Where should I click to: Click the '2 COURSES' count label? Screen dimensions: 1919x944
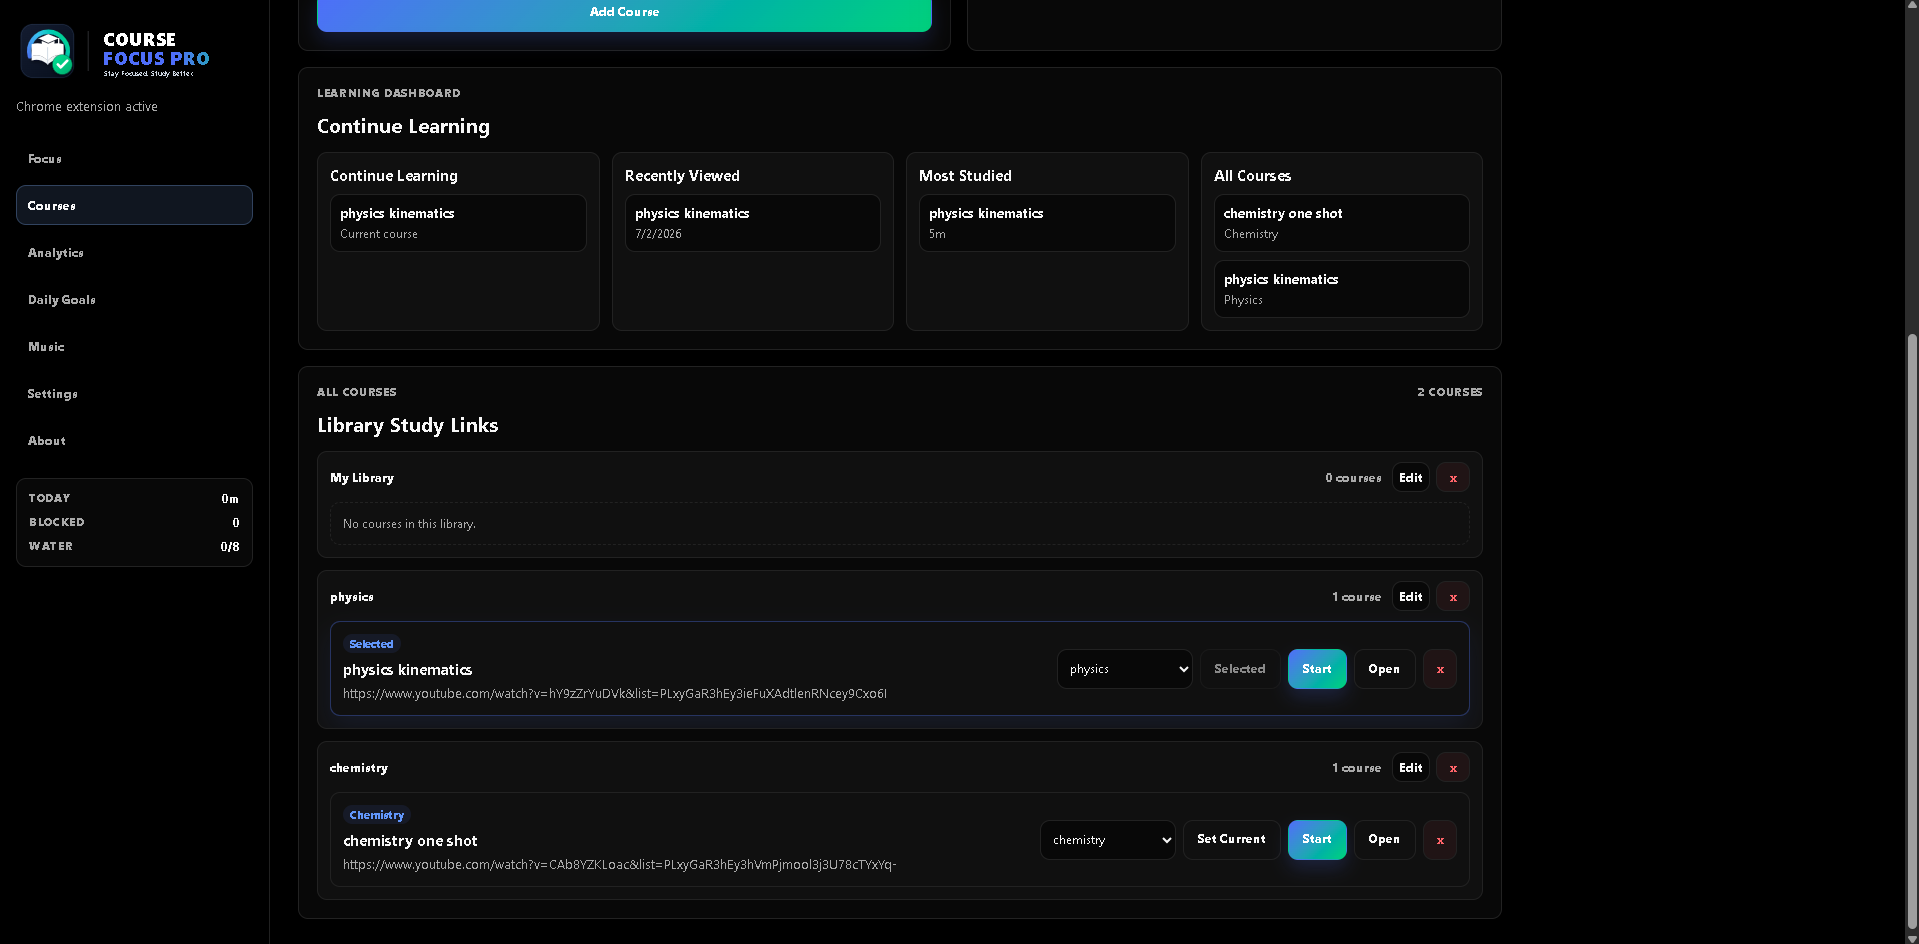point(1450,392)
